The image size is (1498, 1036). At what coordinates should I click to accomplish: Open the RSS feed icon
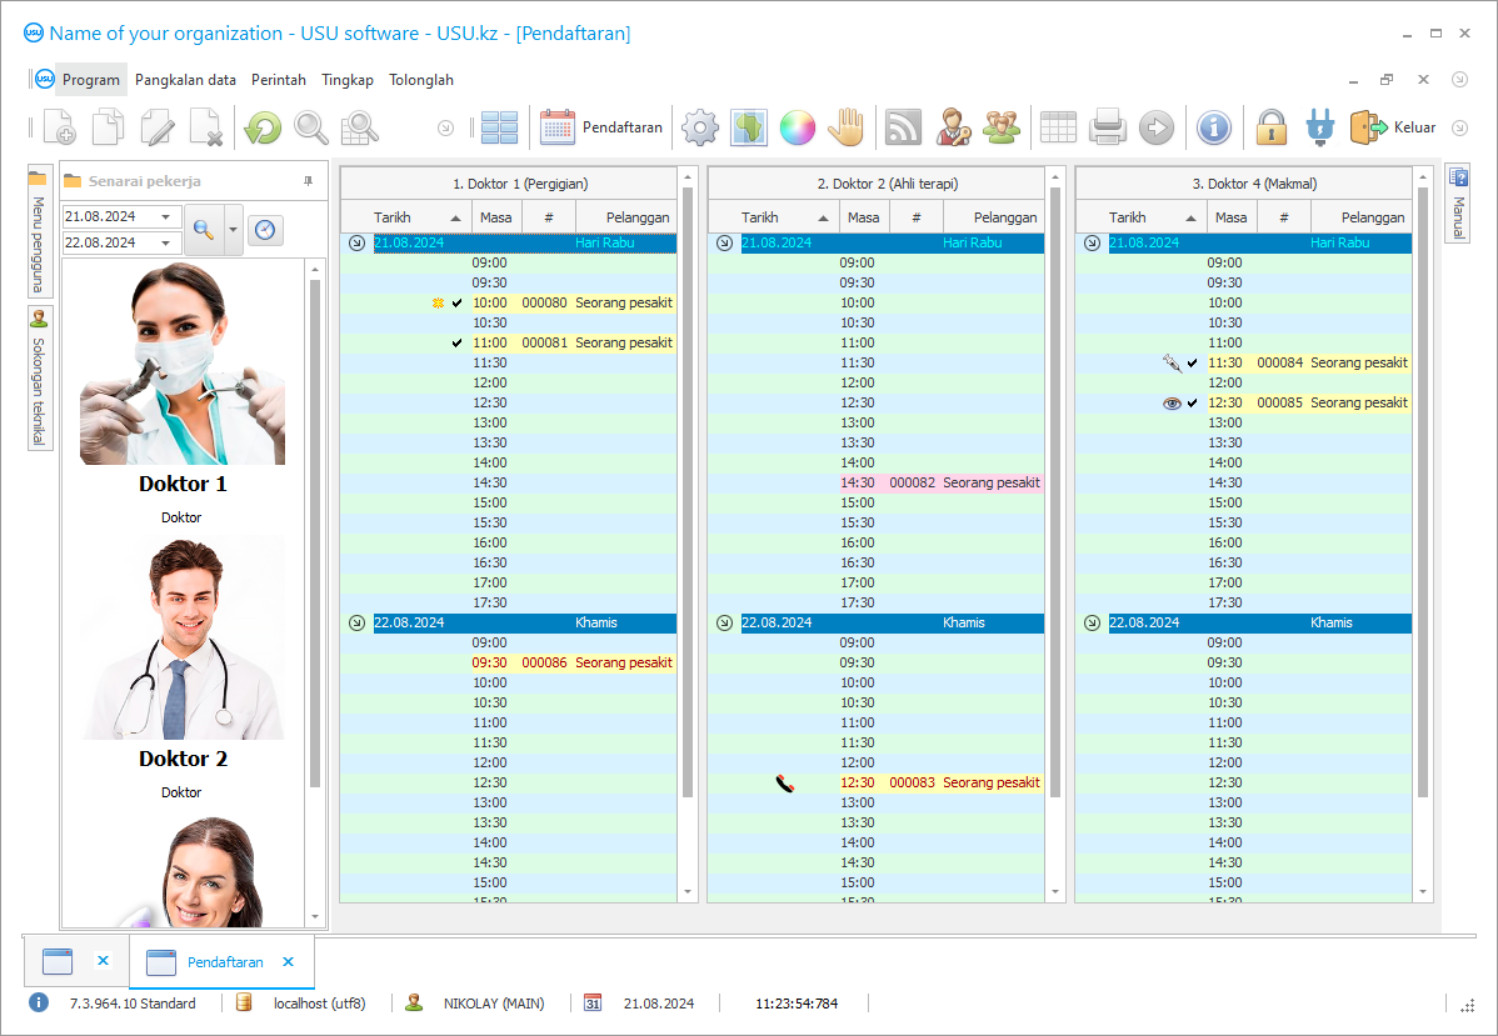click(x=902, y=128)
